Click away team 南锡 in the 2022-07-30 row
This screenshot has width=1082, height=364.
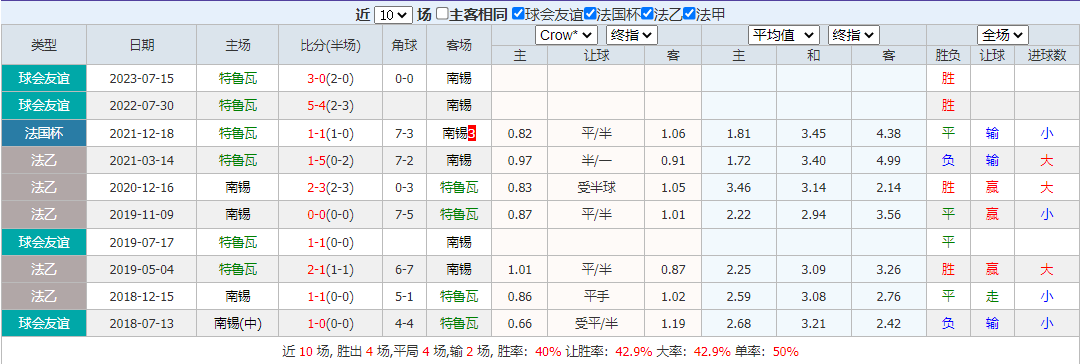[x=459, y=106]
